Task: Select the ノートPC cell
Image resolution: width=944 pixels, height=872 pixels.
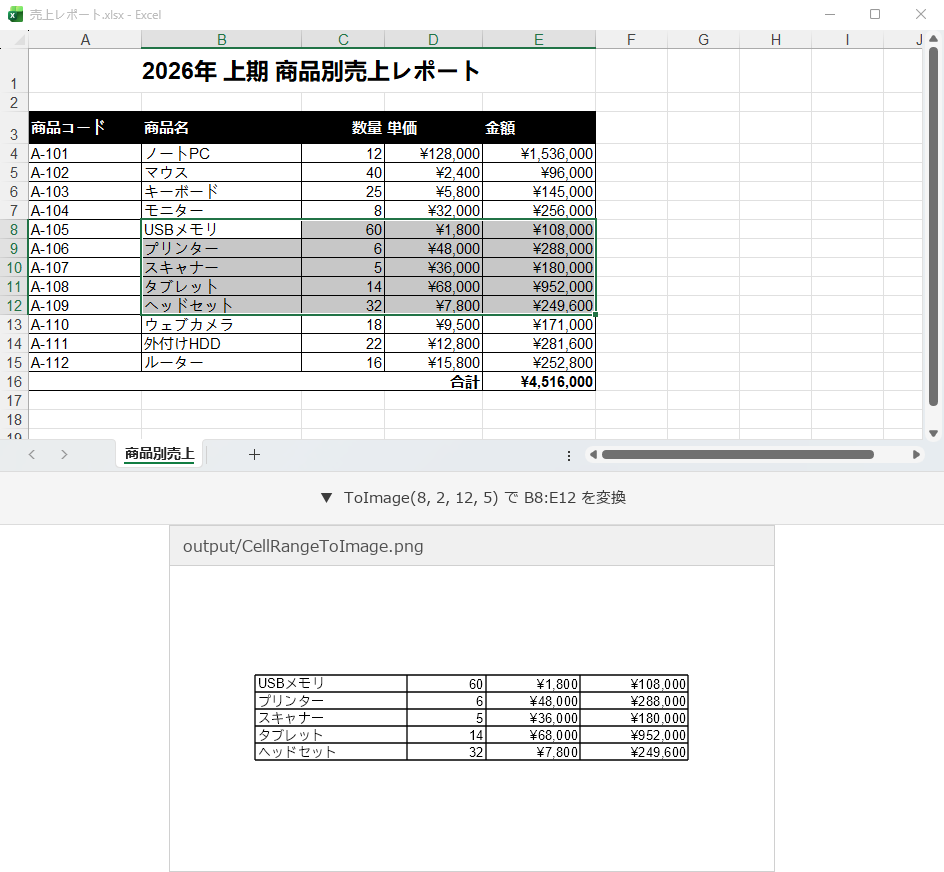Action: [x=222, y=154]
